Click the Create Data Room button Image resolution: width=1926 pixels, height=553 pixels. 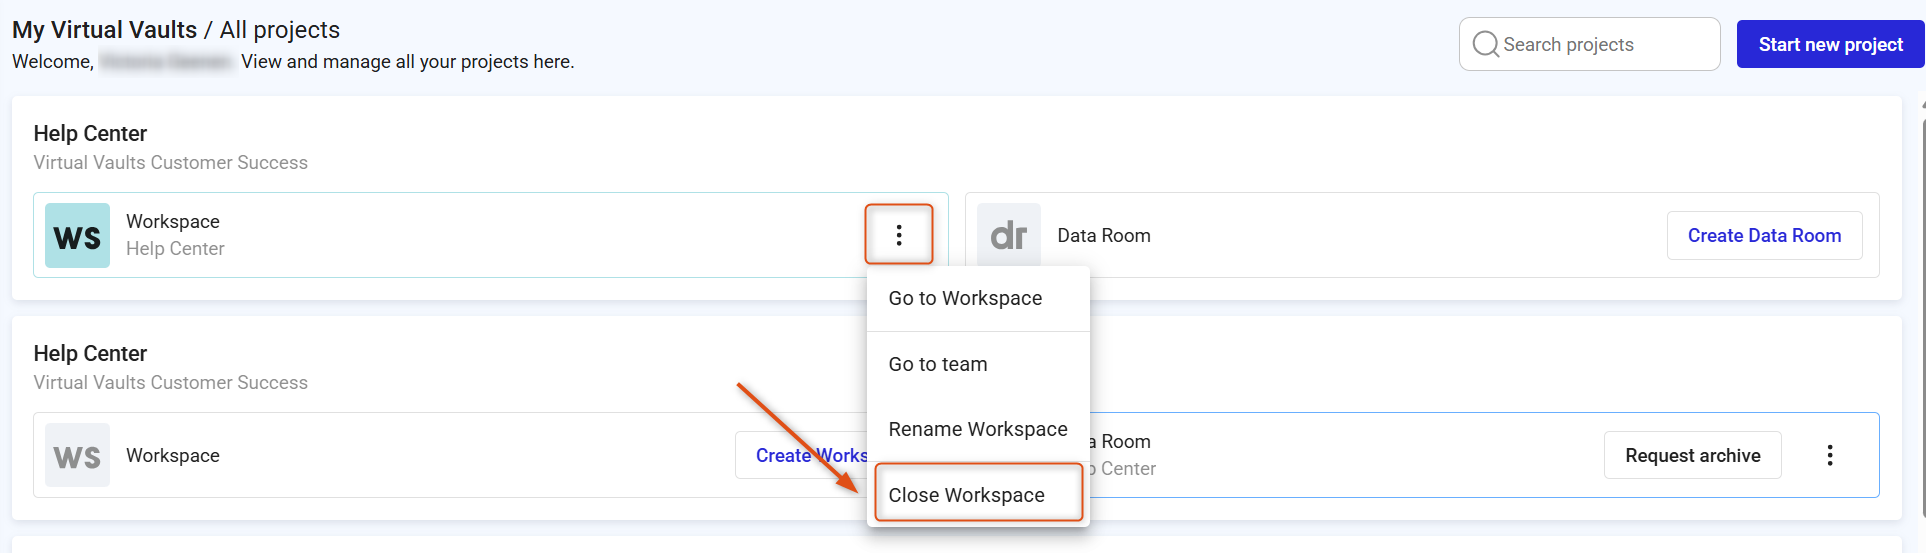click(1764, 235)
